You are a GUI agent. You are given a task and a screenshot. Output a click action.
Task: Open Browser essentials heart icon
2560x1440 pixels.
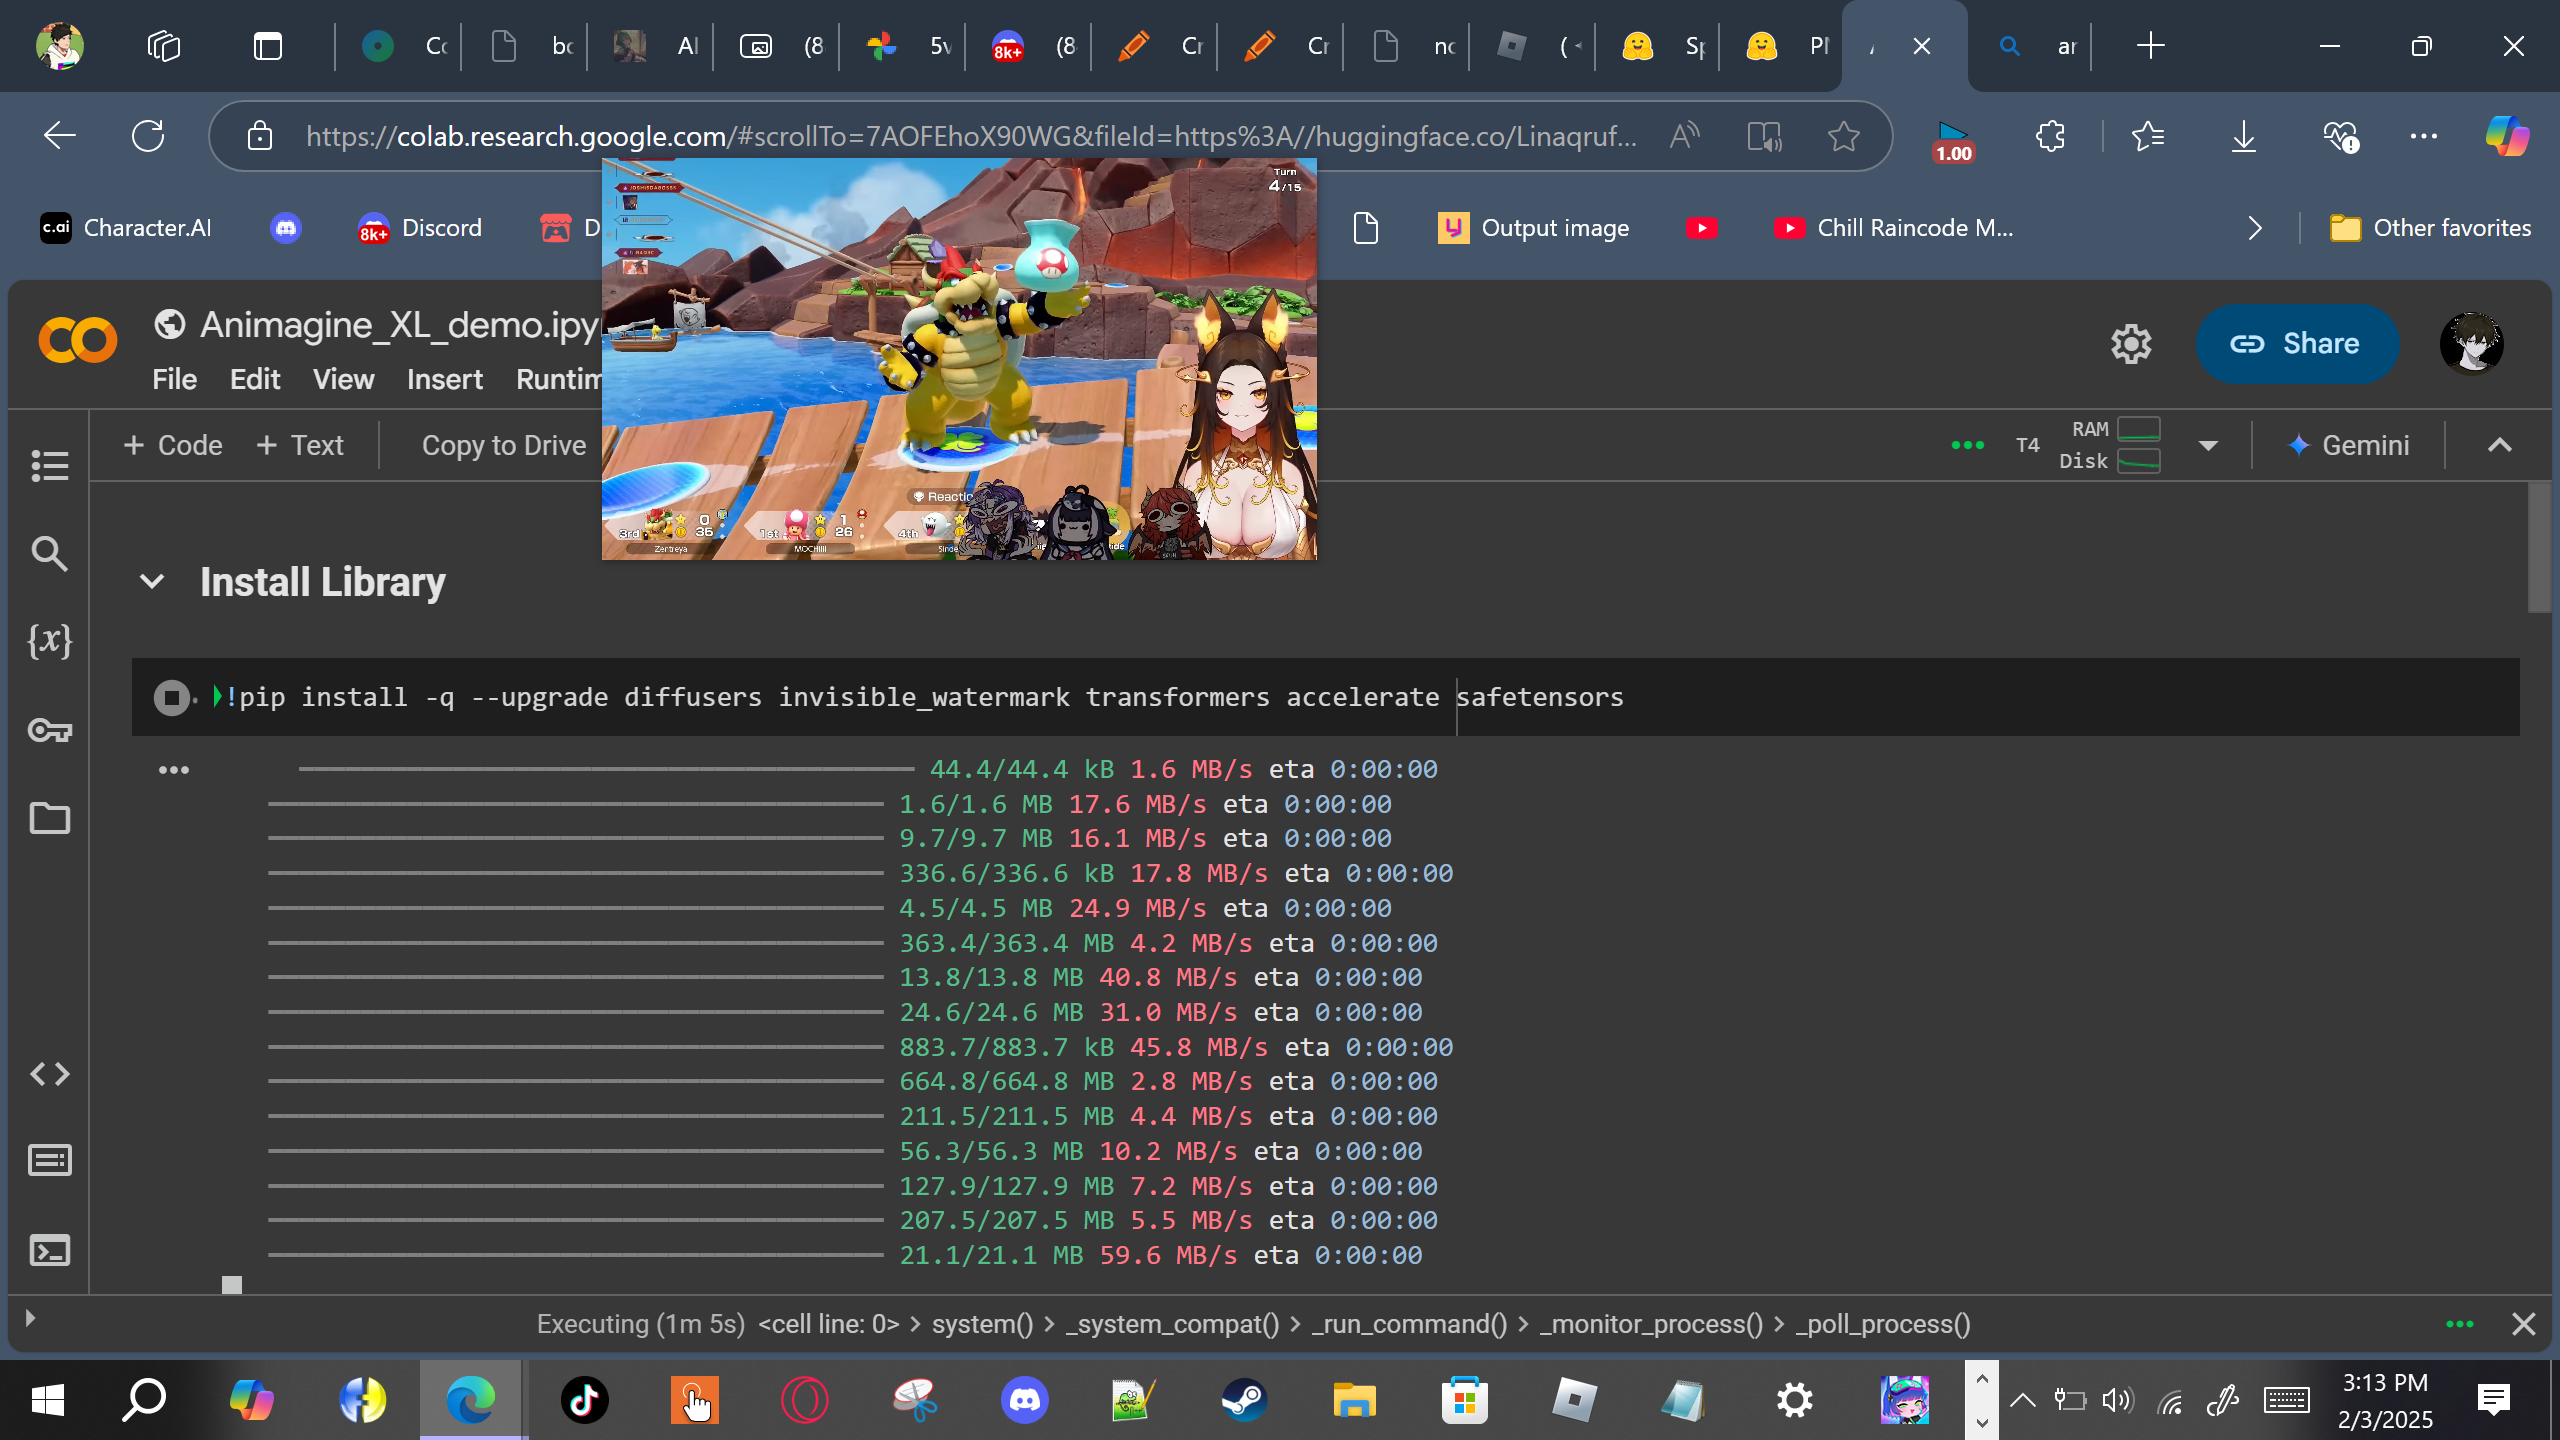coord(2340,136)
